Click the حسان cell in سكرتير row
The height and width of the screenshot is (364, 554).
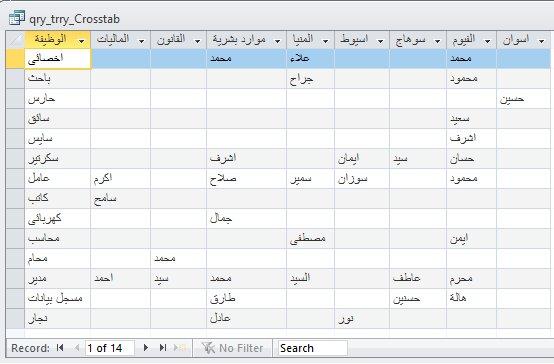471,158
